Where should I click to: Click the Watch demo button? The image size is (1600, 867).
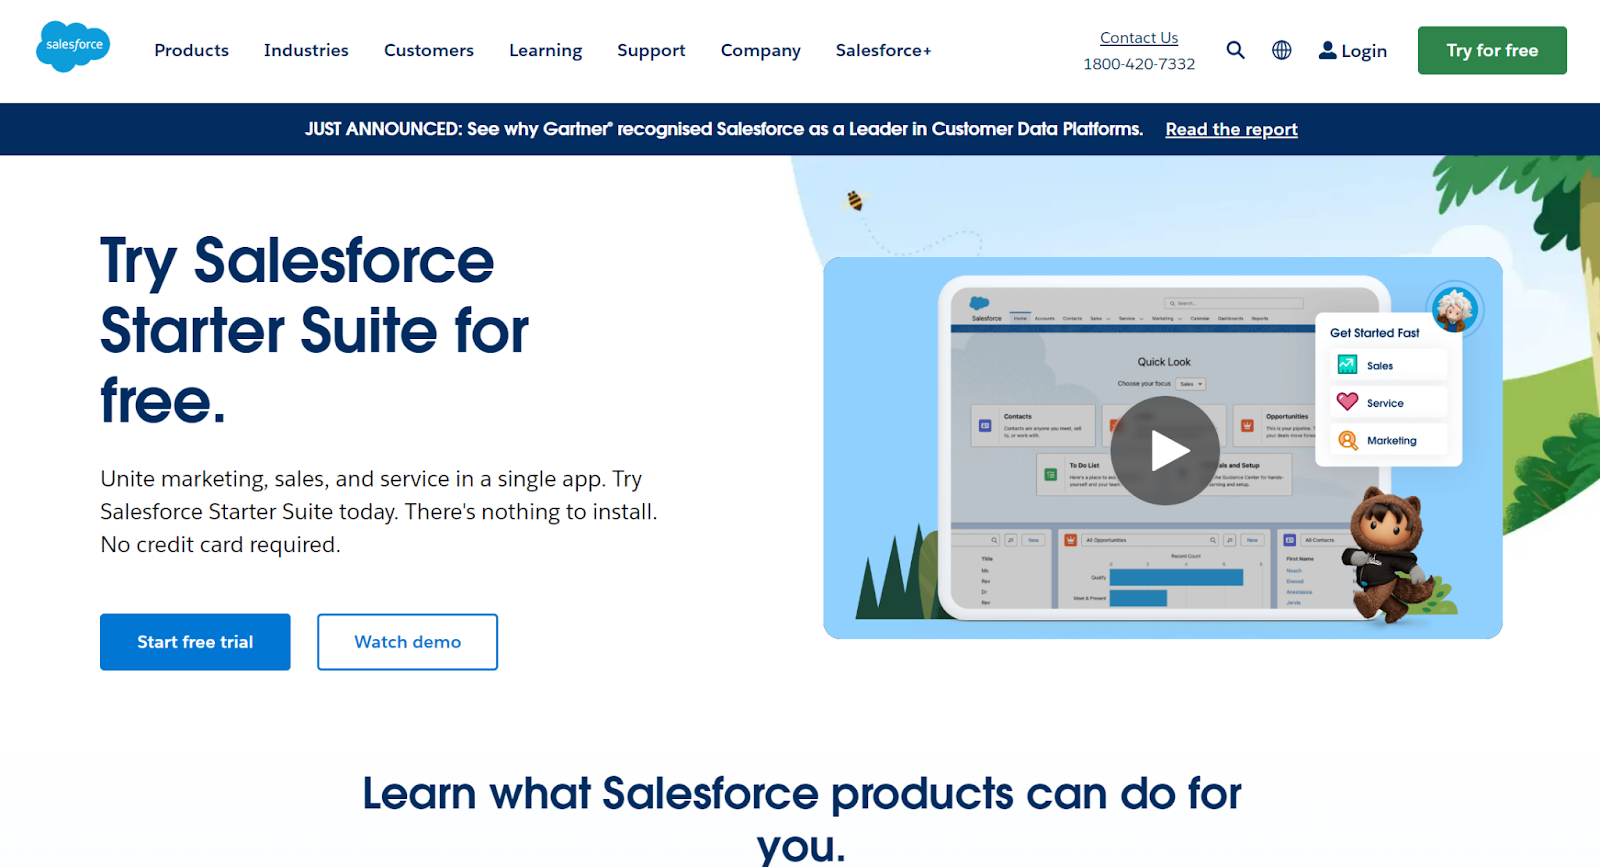408,642
